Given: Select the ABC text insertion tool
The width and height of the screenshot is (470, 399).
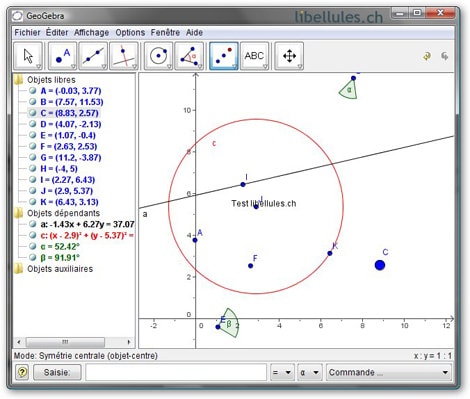Looking at the screenshot, I should [x=254, y=56].
